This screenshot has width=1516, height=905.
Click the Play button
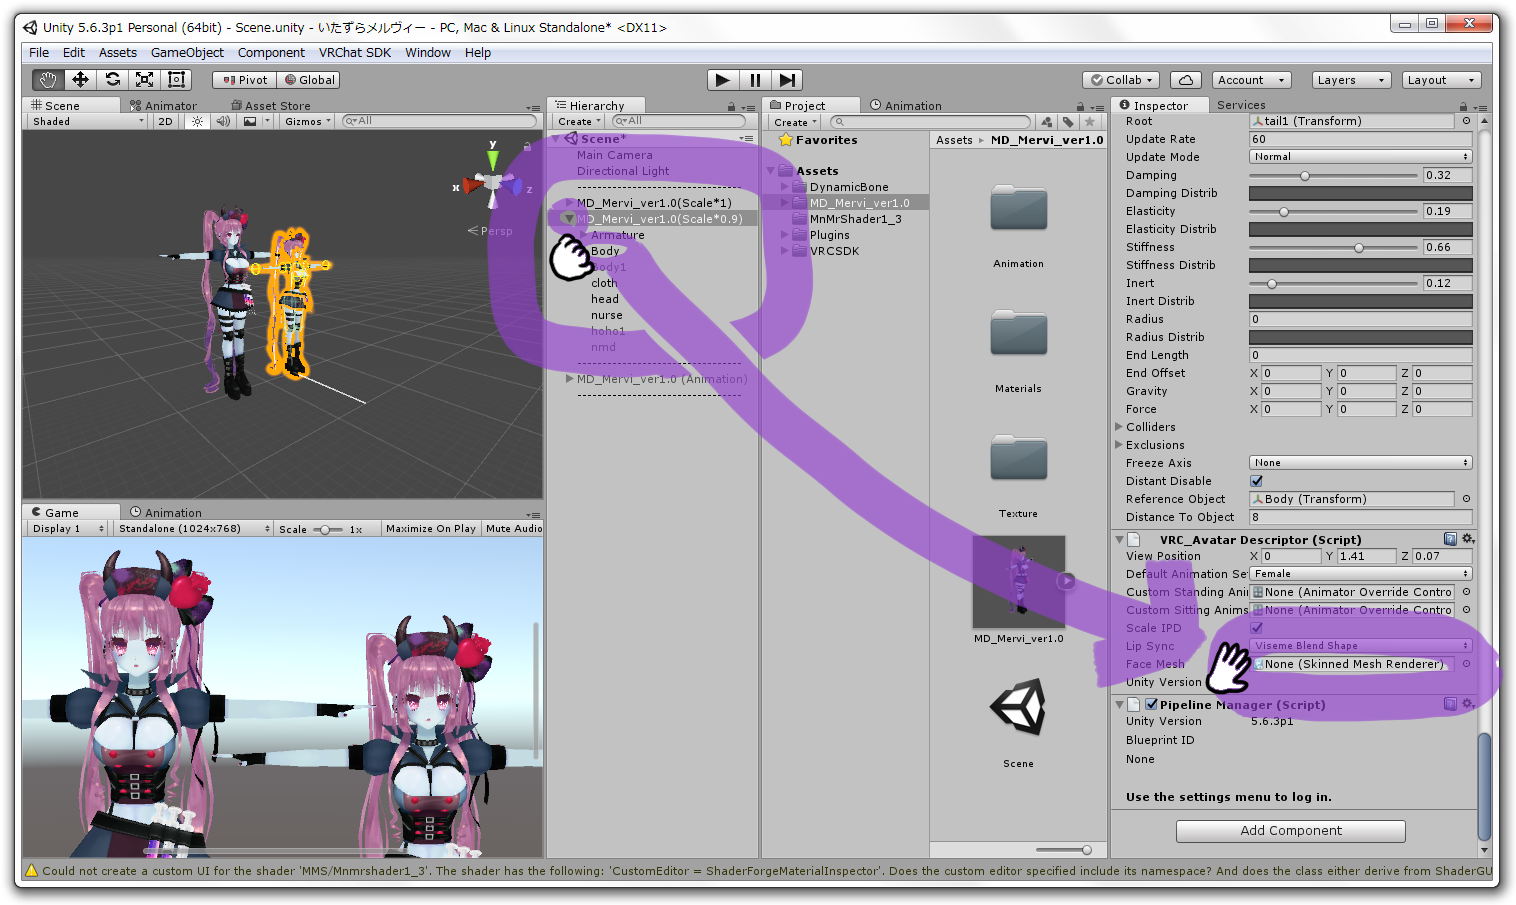coord(723,80)
